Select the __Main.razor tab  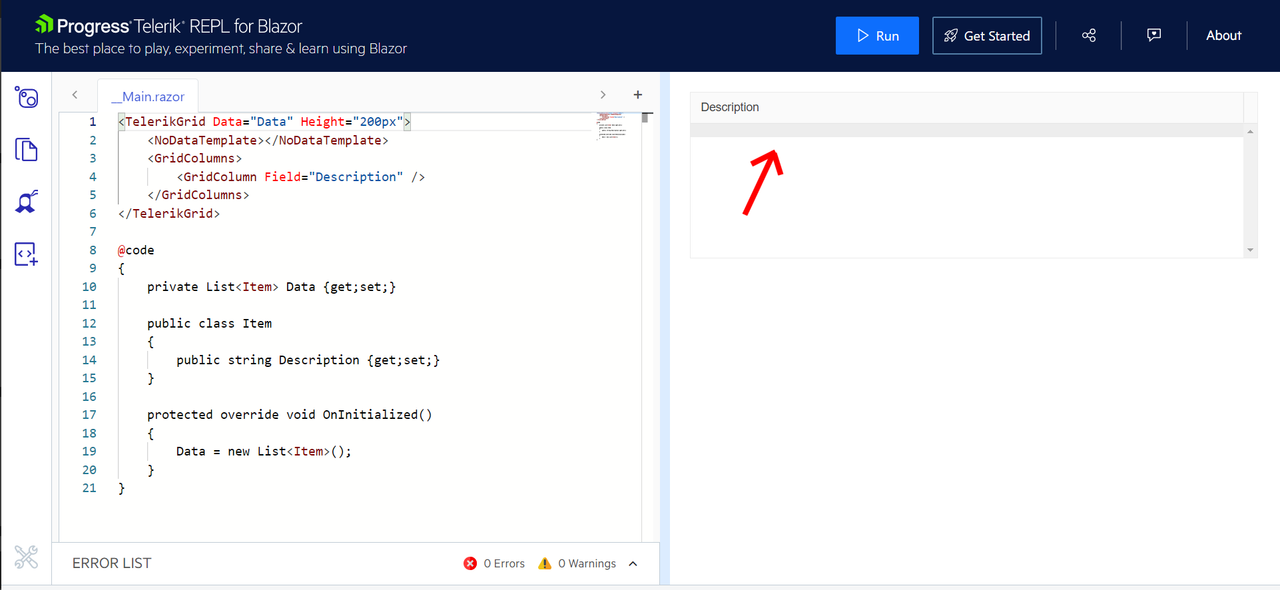[148, 97]
